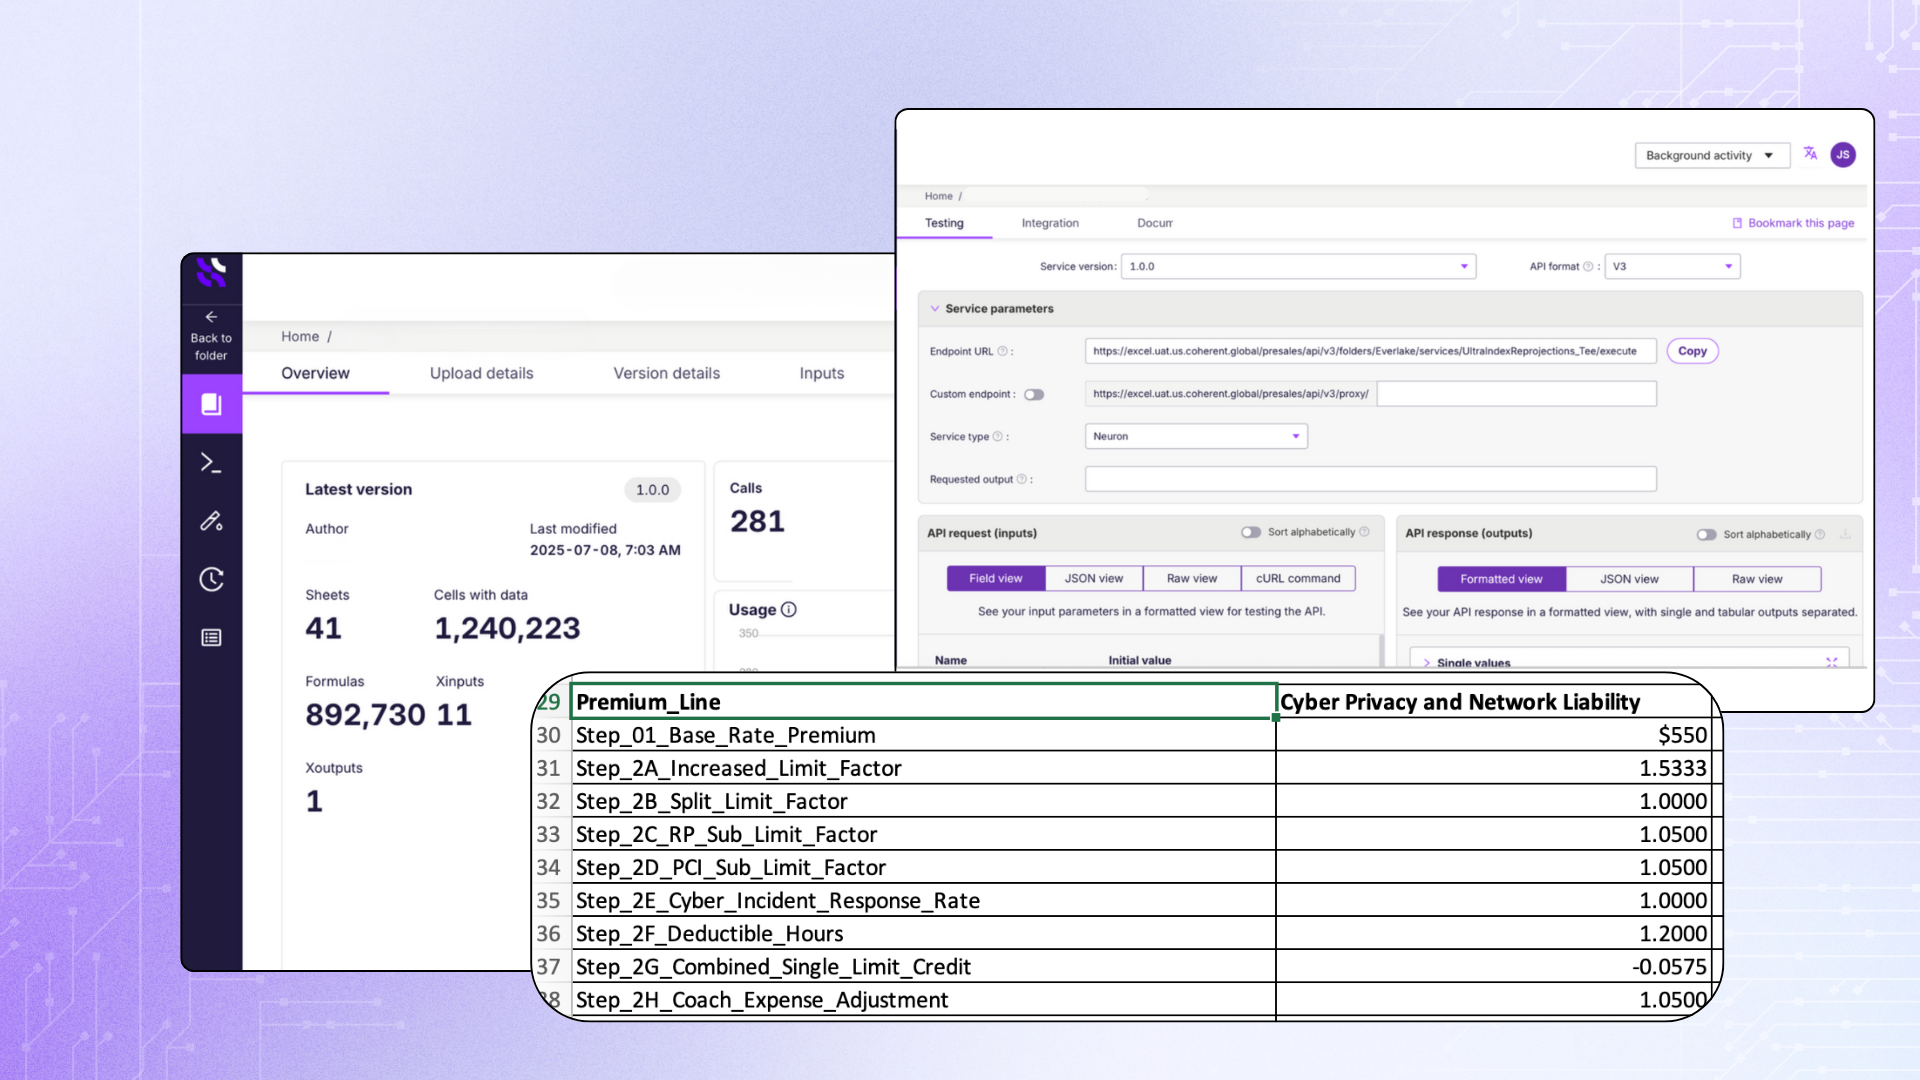This screenshot has width=1920, height=1080.
Task: Select the Overview book icon in sidebar
Action: [211, 404]
